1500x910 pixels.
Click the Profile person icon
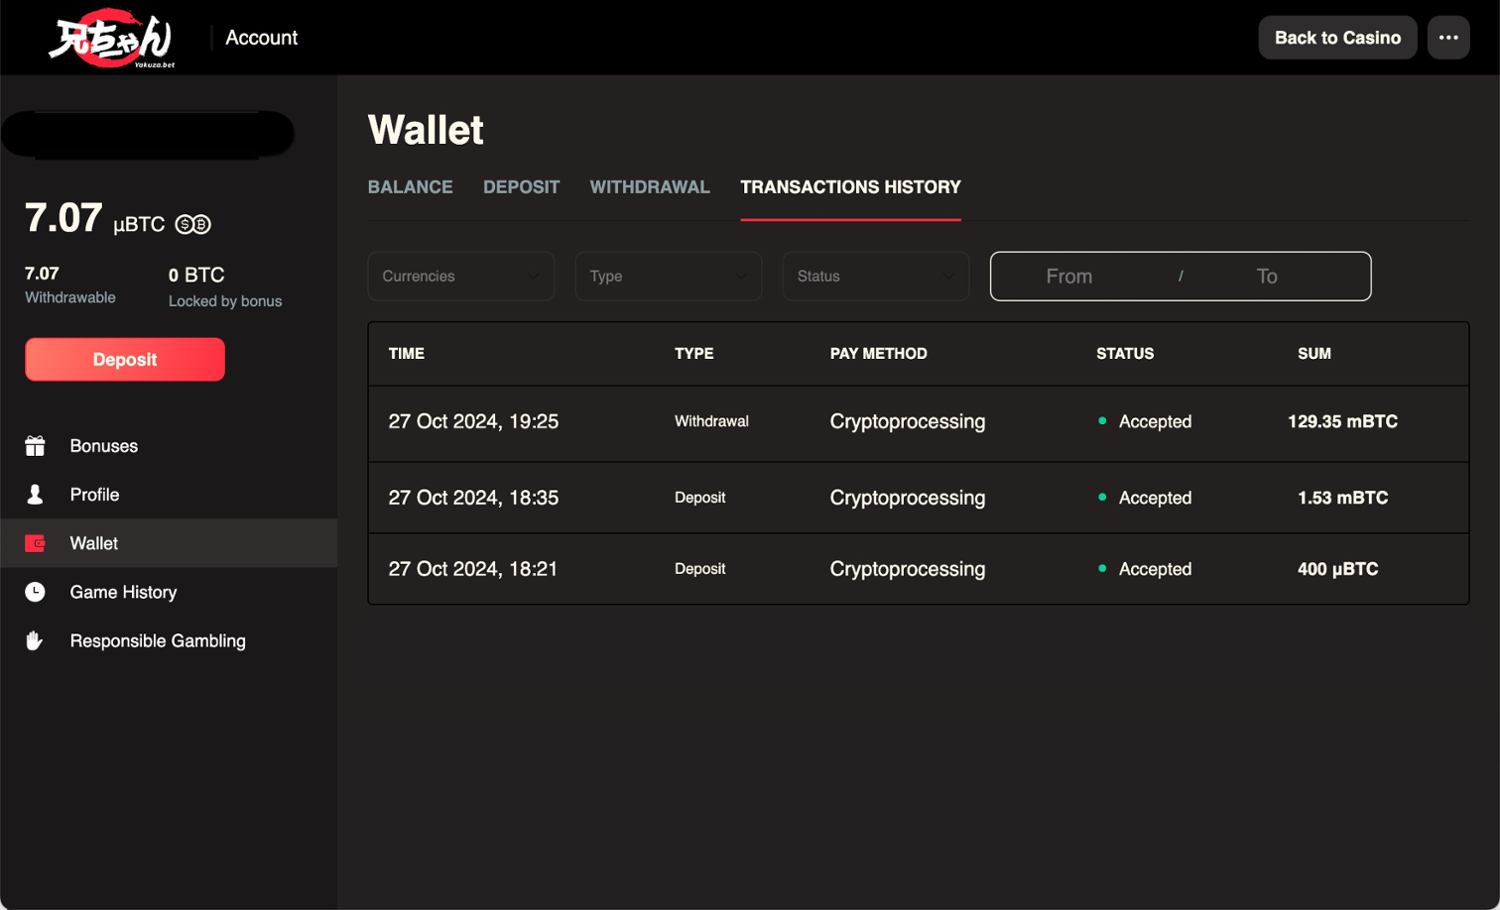coord(35,495)
